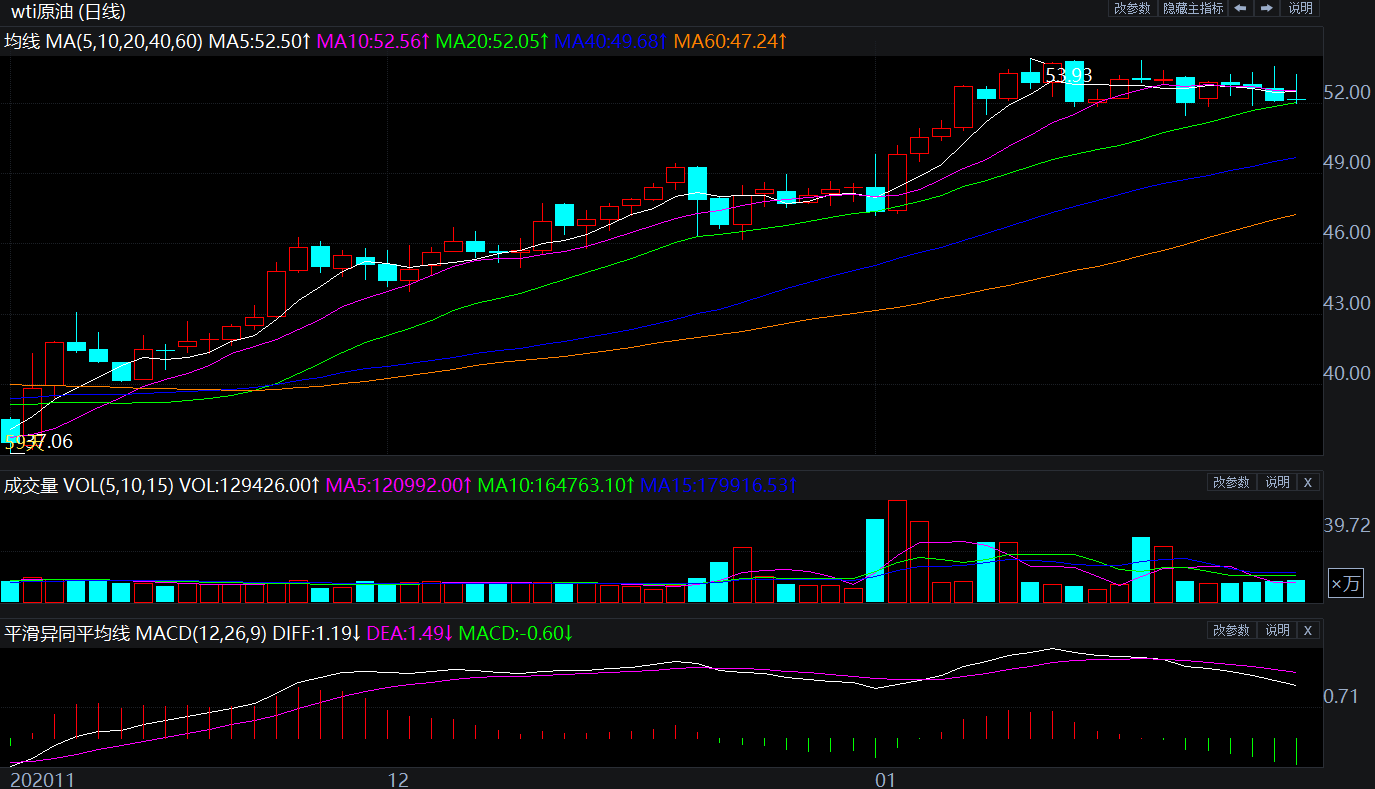Close the MACD indicator panel
1375x789 pixels.
click(x=1307, y=630)
